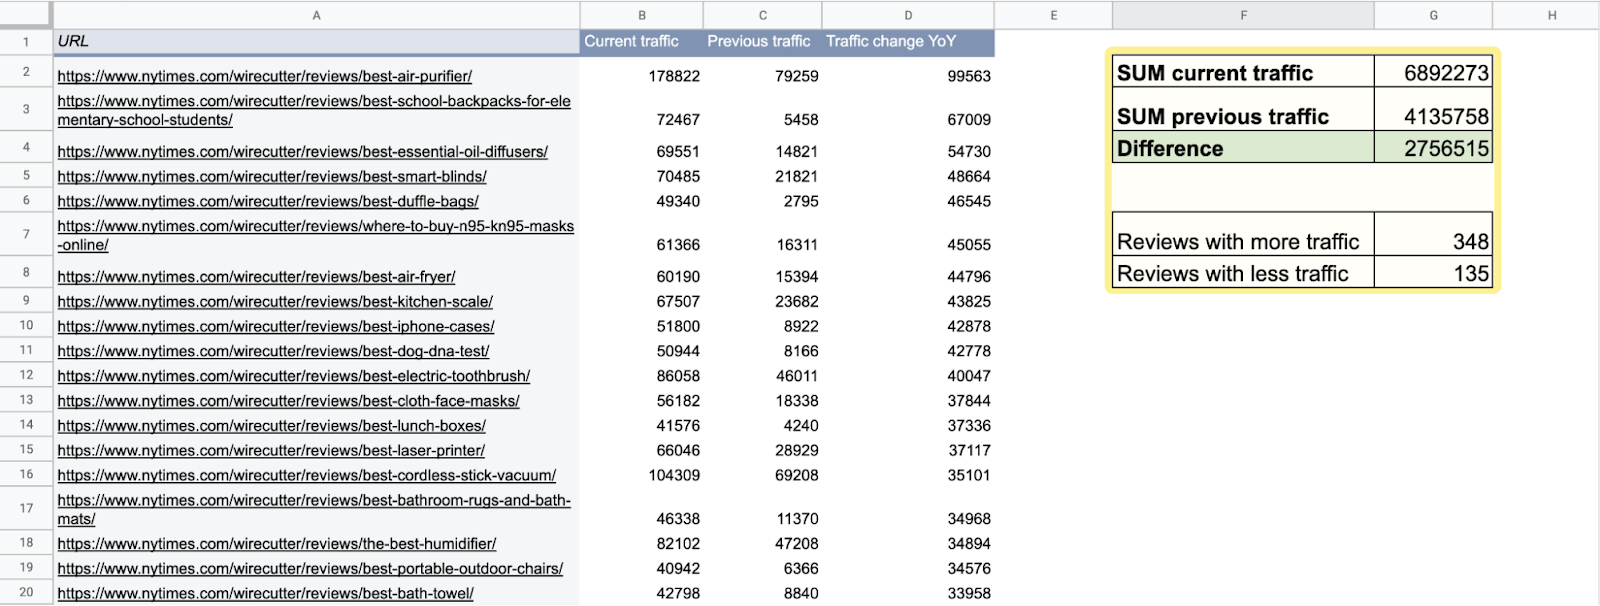Viewport: 1600px width, 606px height.
Task: Open the best-portable-outdoor-chairs link
Action: 310,569
